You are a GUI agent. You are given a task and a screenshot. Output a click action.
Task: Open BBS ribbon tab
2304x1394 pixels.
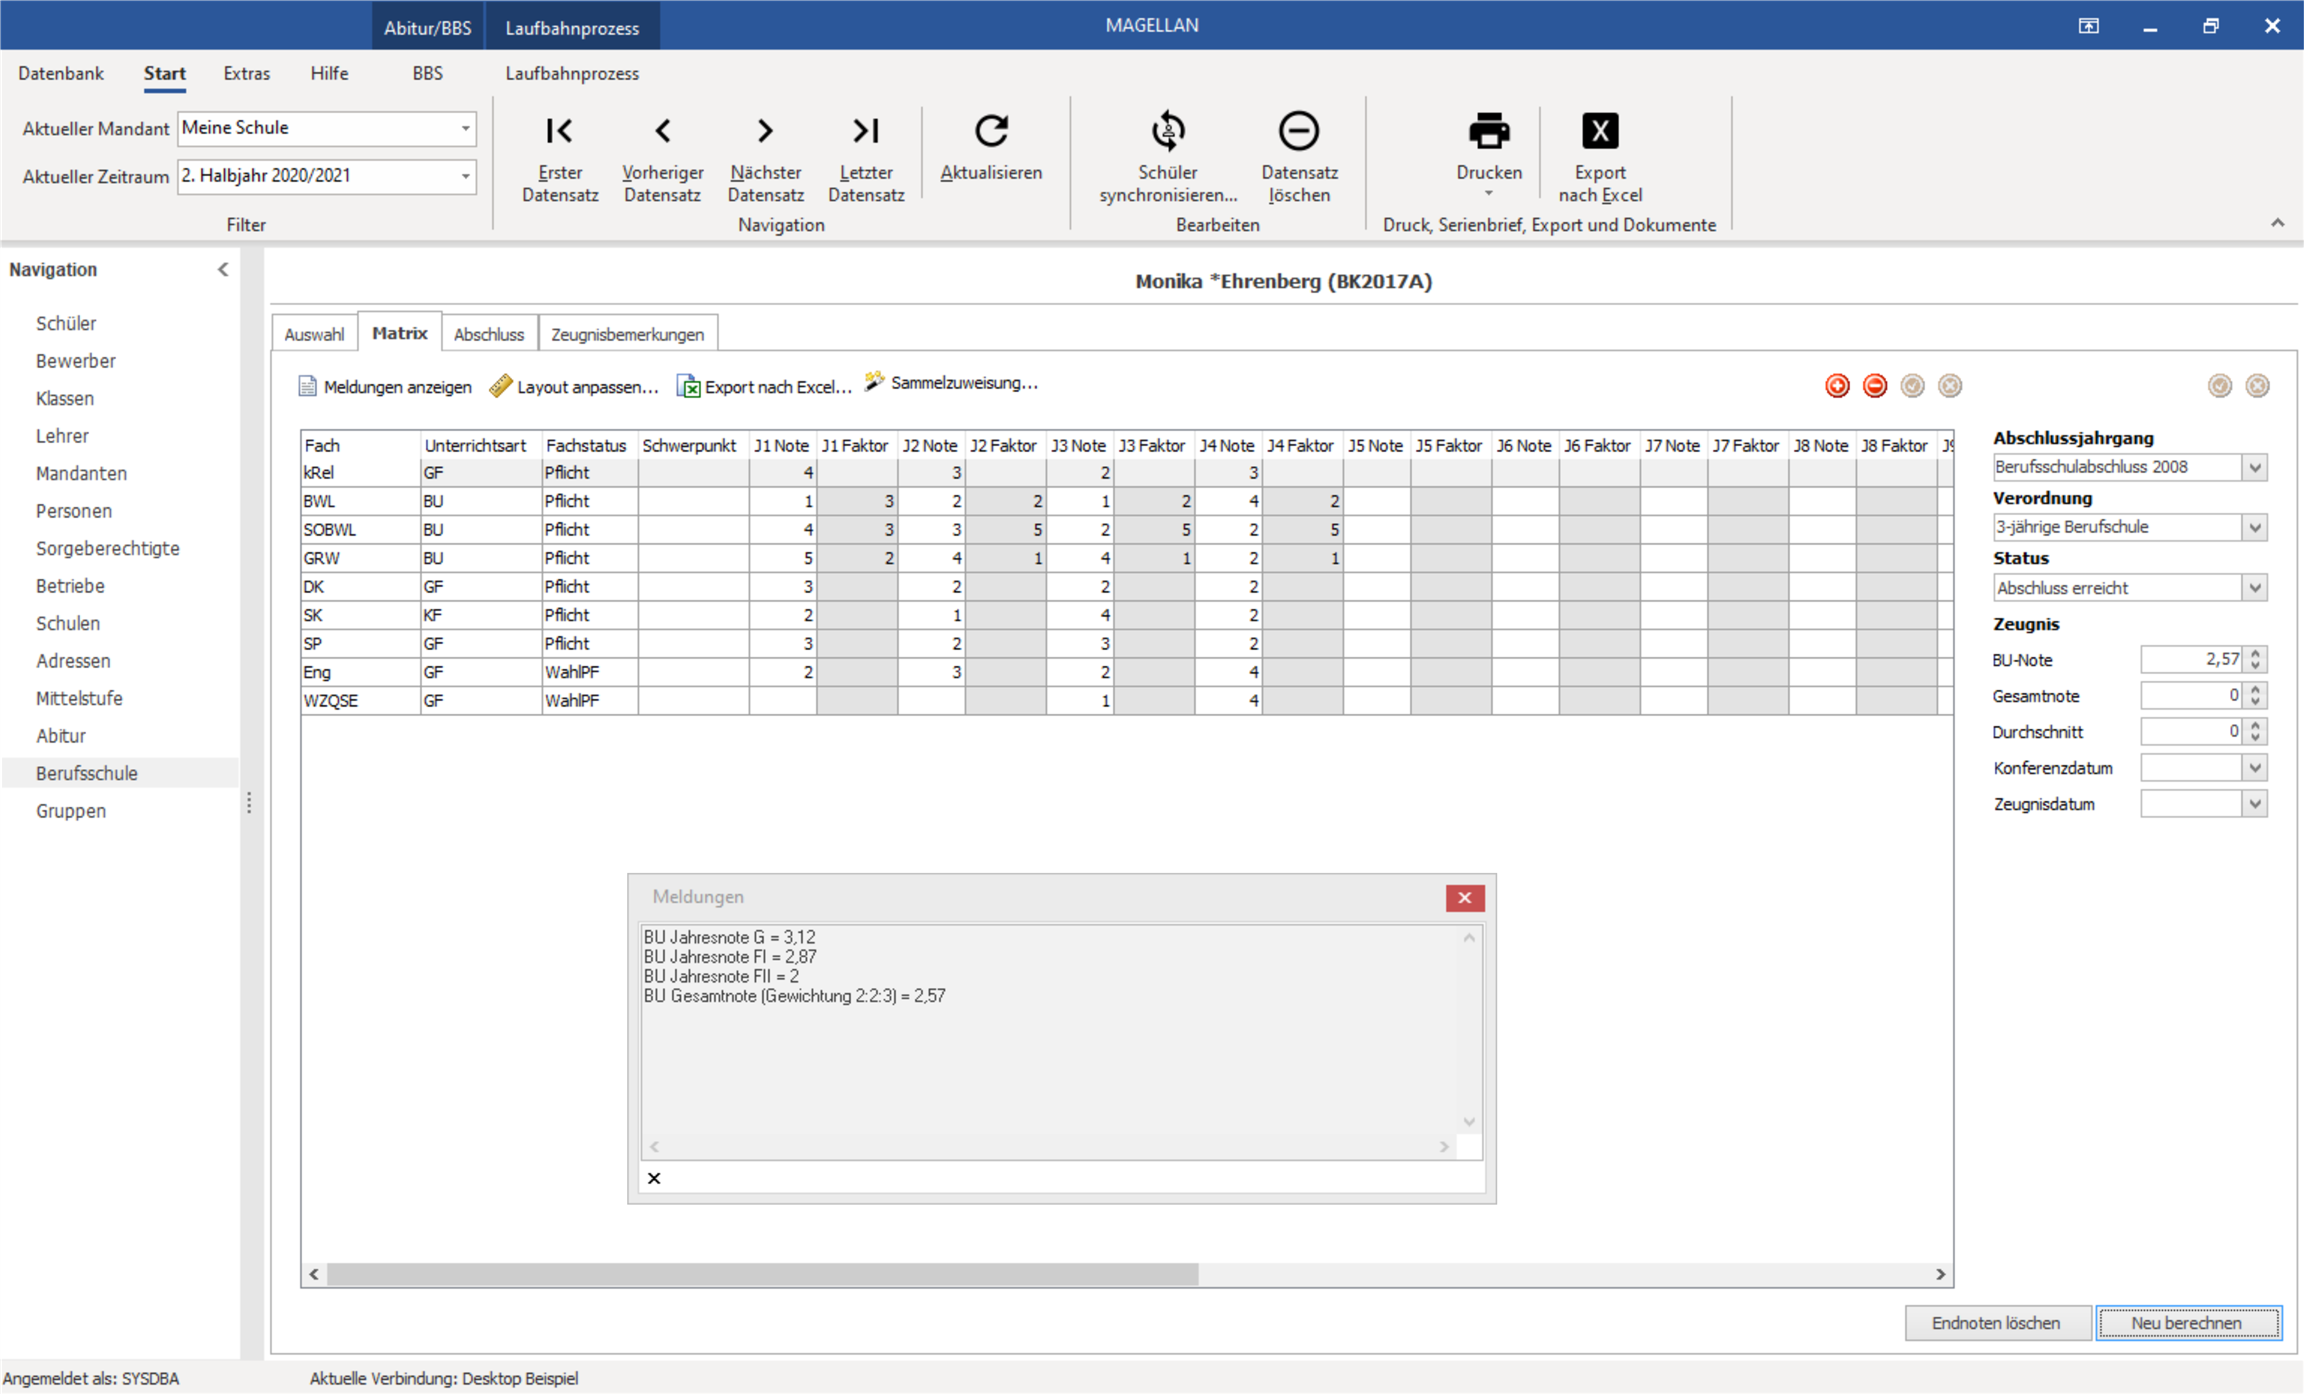click(427, 73)
